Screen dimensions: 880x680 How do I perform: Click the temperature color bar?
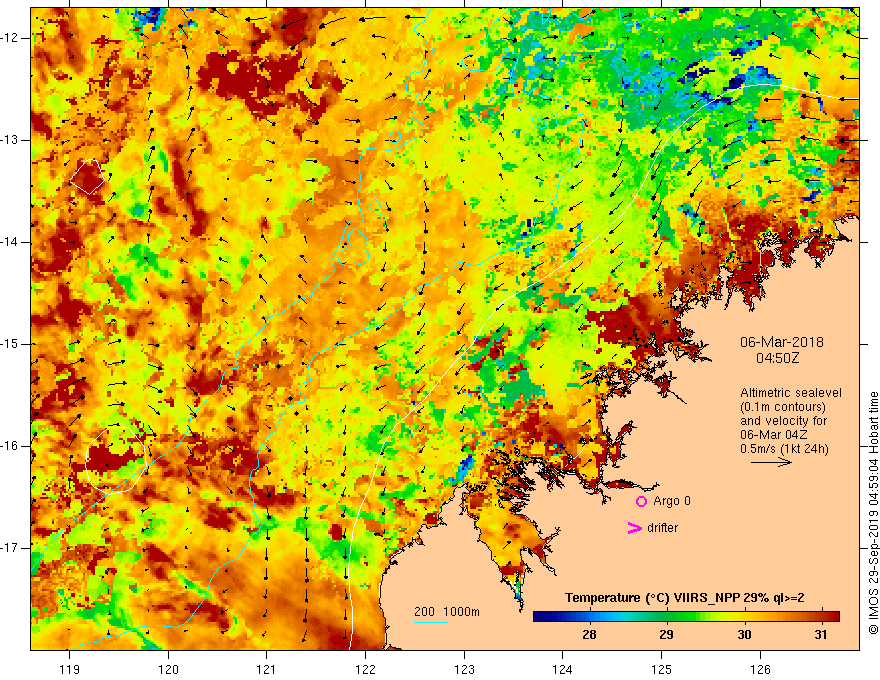(x=686, y=617)
